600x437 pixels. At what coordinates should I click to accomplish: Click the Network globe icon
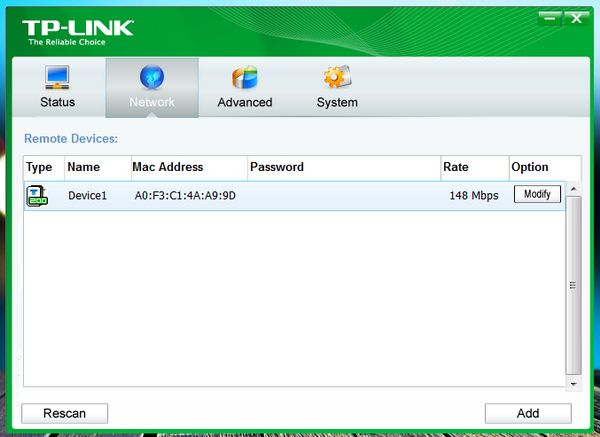[x=152, y=77]
